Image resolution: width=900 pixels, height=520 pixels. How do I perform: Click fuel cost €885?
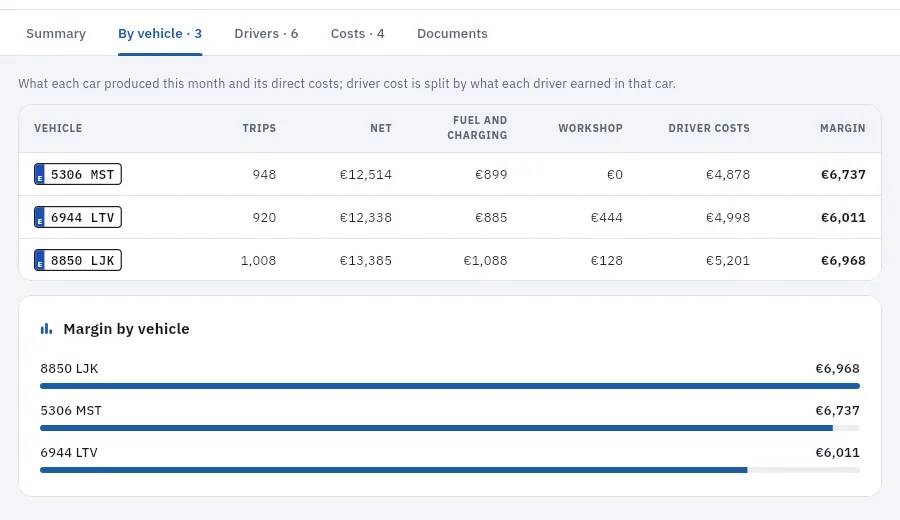pyautogui.click(x=491, y=217)
